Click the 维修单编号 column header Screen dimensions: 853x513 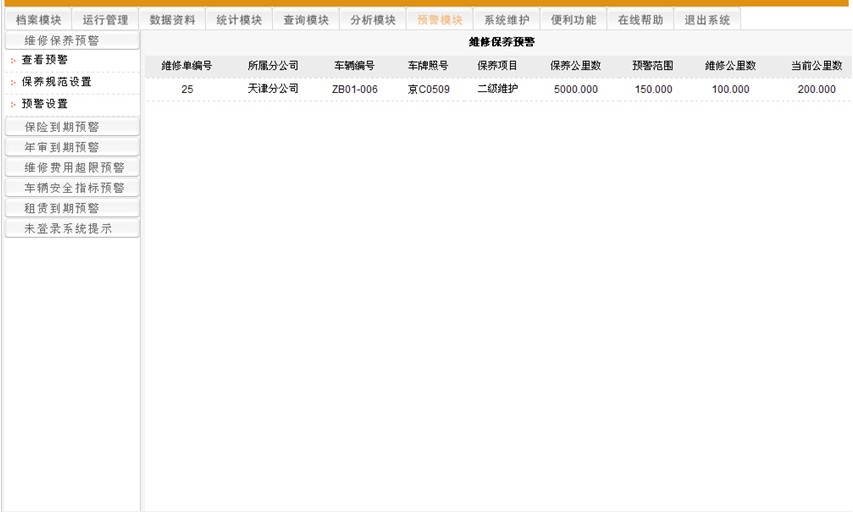point(187,66)
